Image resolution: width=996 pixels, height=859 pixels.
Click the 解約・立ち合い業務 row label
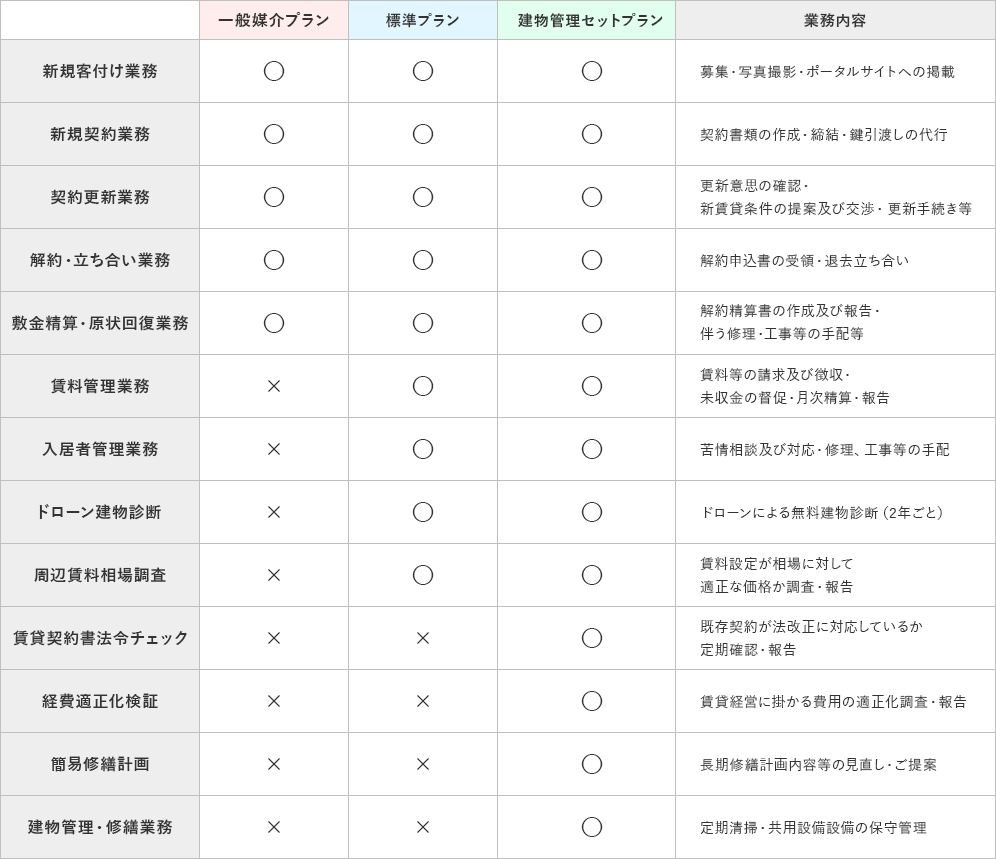[x=100, y=260]
